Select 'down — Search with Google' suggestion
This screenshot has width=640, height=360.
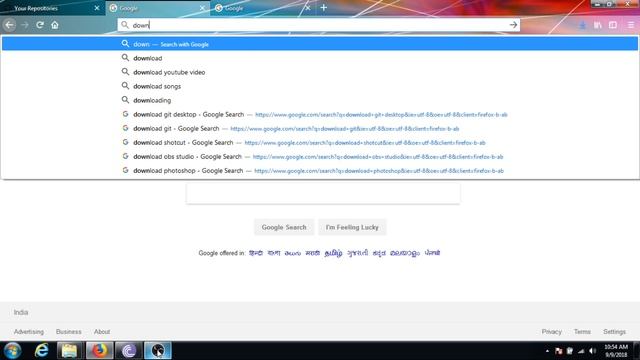320,44
